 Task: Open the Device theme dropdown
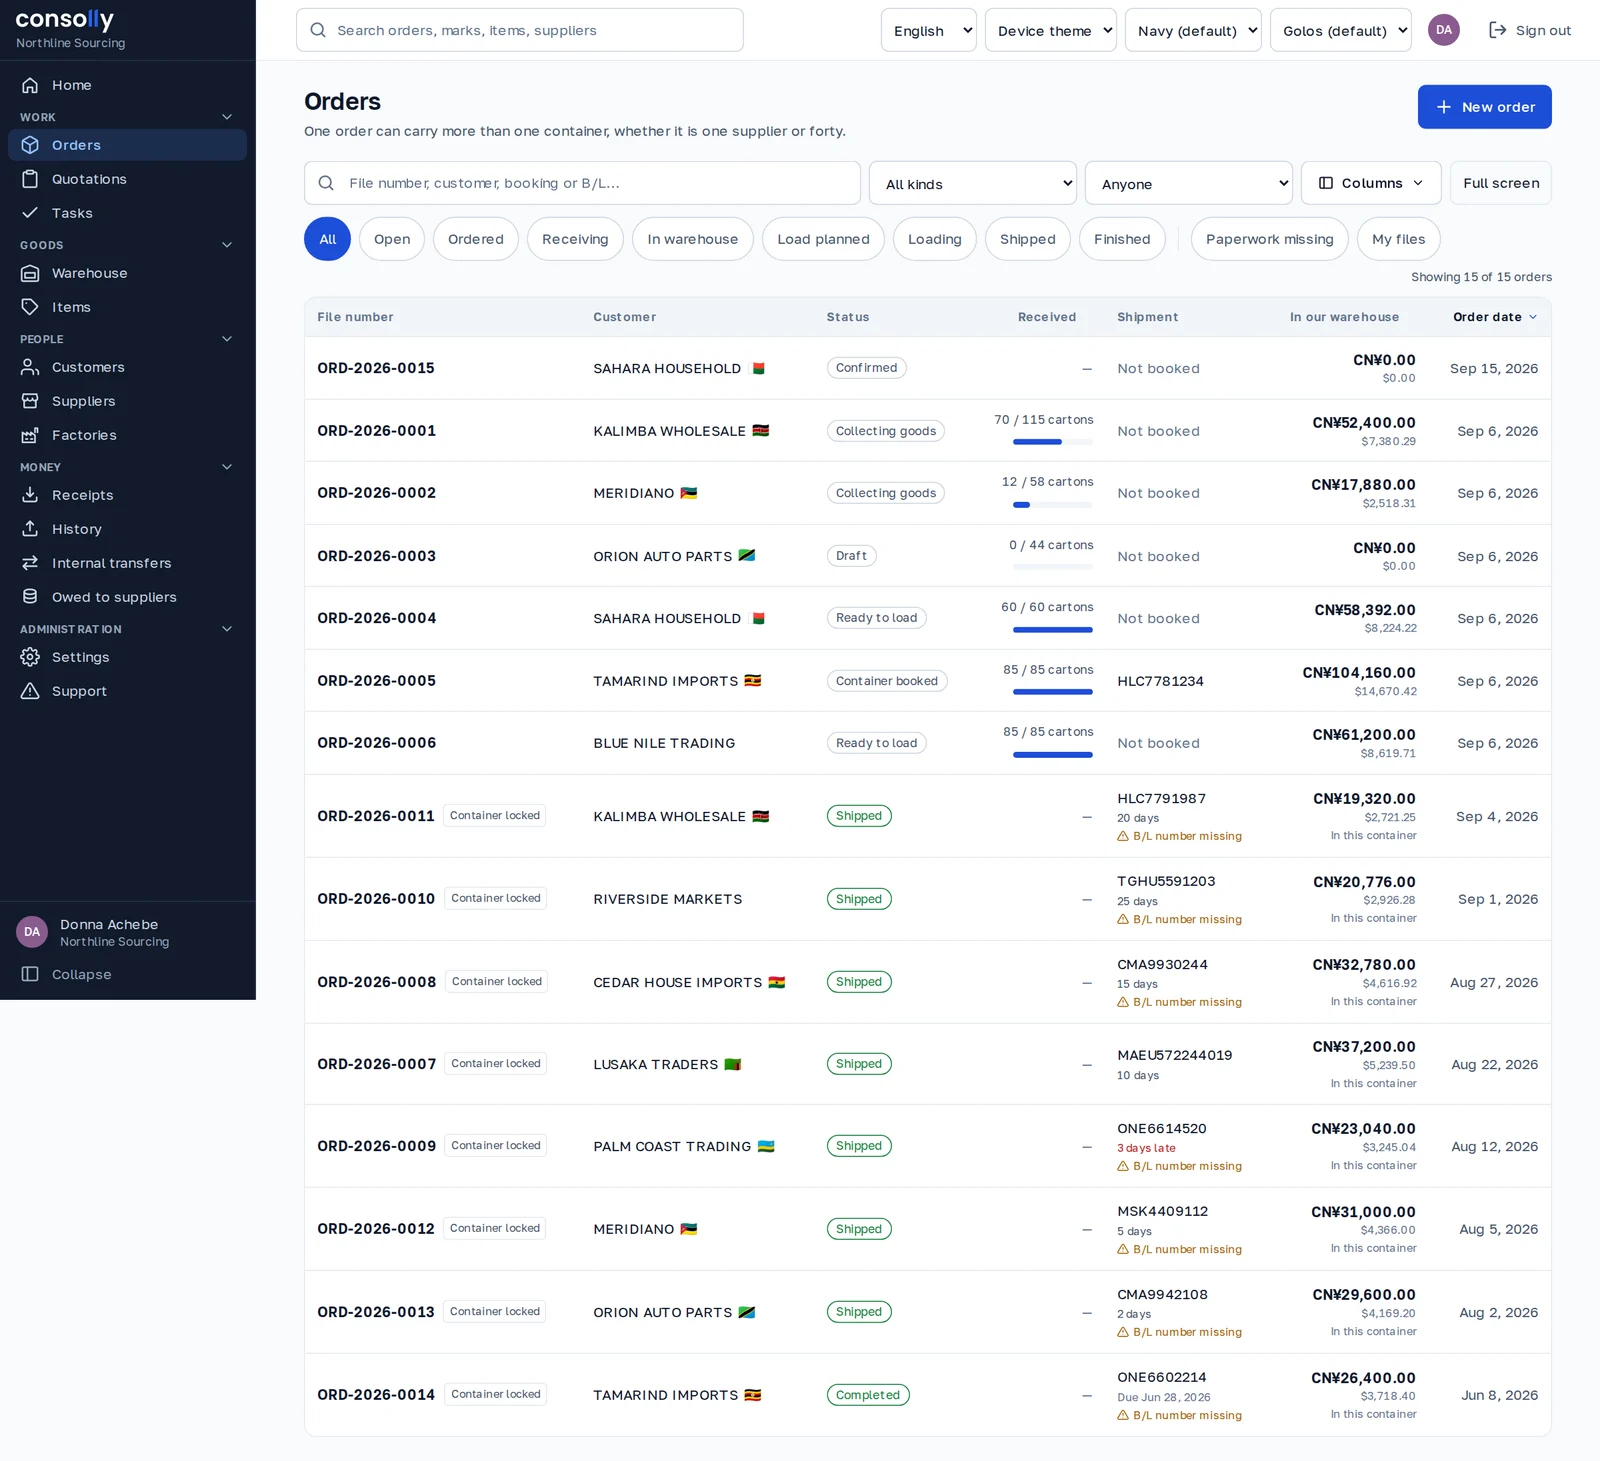1051,30
